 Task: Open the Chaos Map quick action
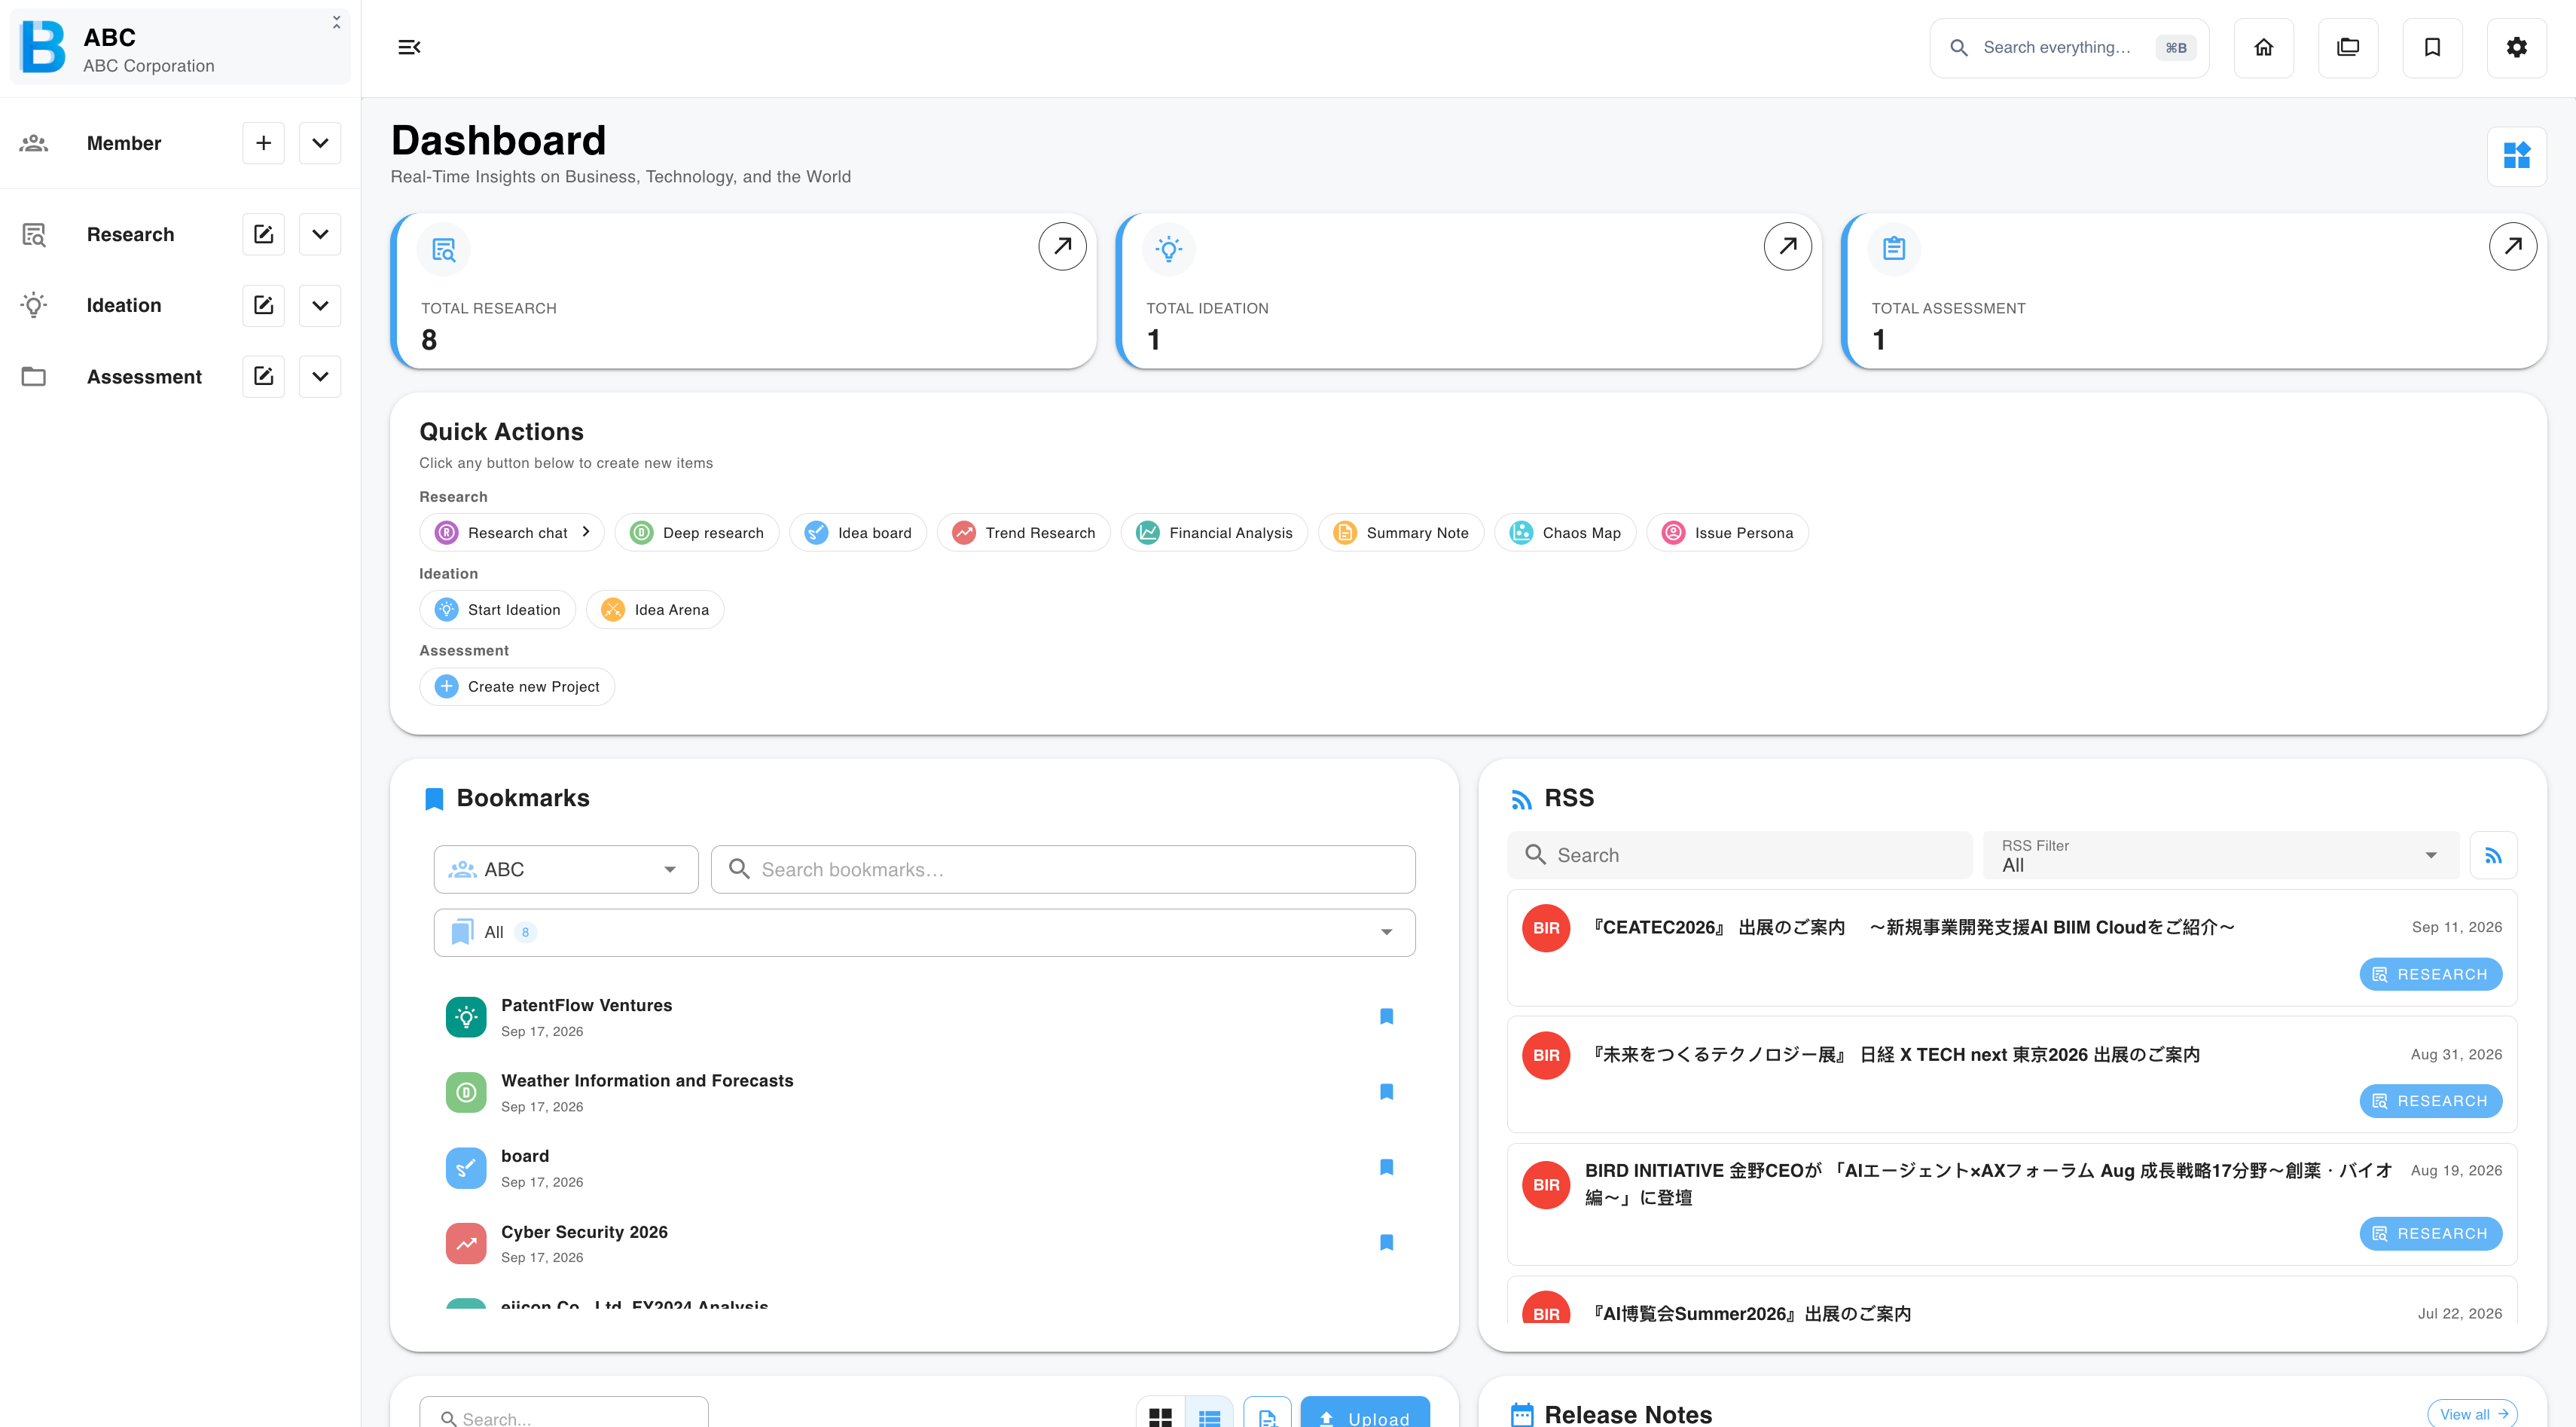point(1565,533)
